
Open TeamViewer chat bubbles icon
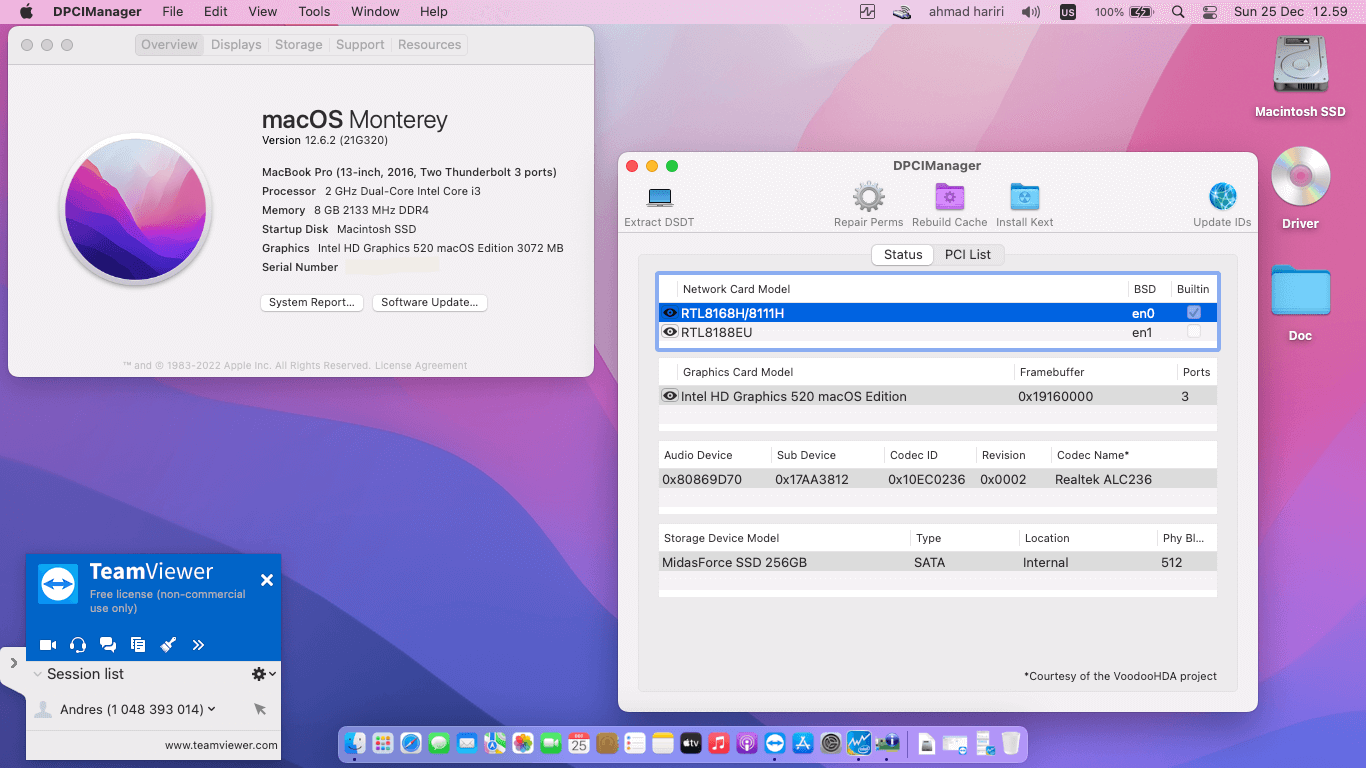pos(108,645)
